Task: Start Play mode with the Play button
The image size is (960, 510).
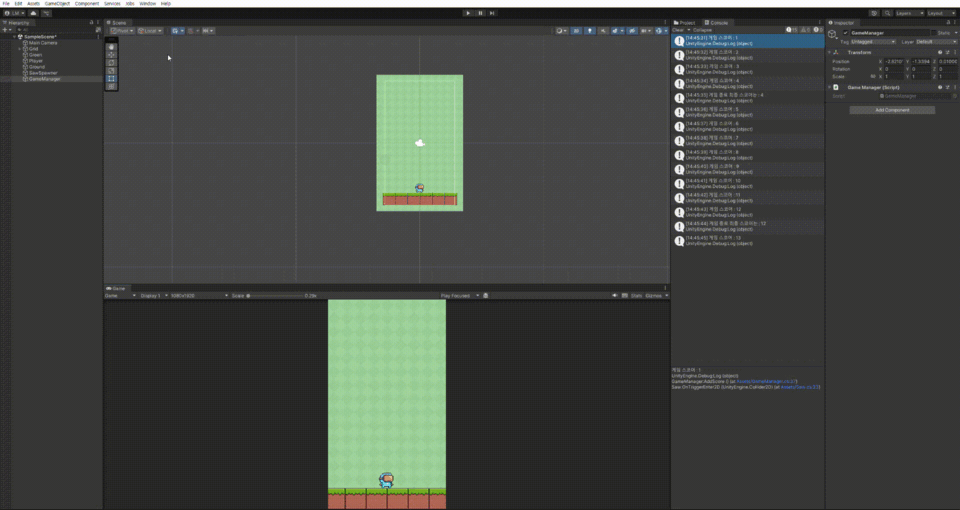Action: click(x=468, y=13)
